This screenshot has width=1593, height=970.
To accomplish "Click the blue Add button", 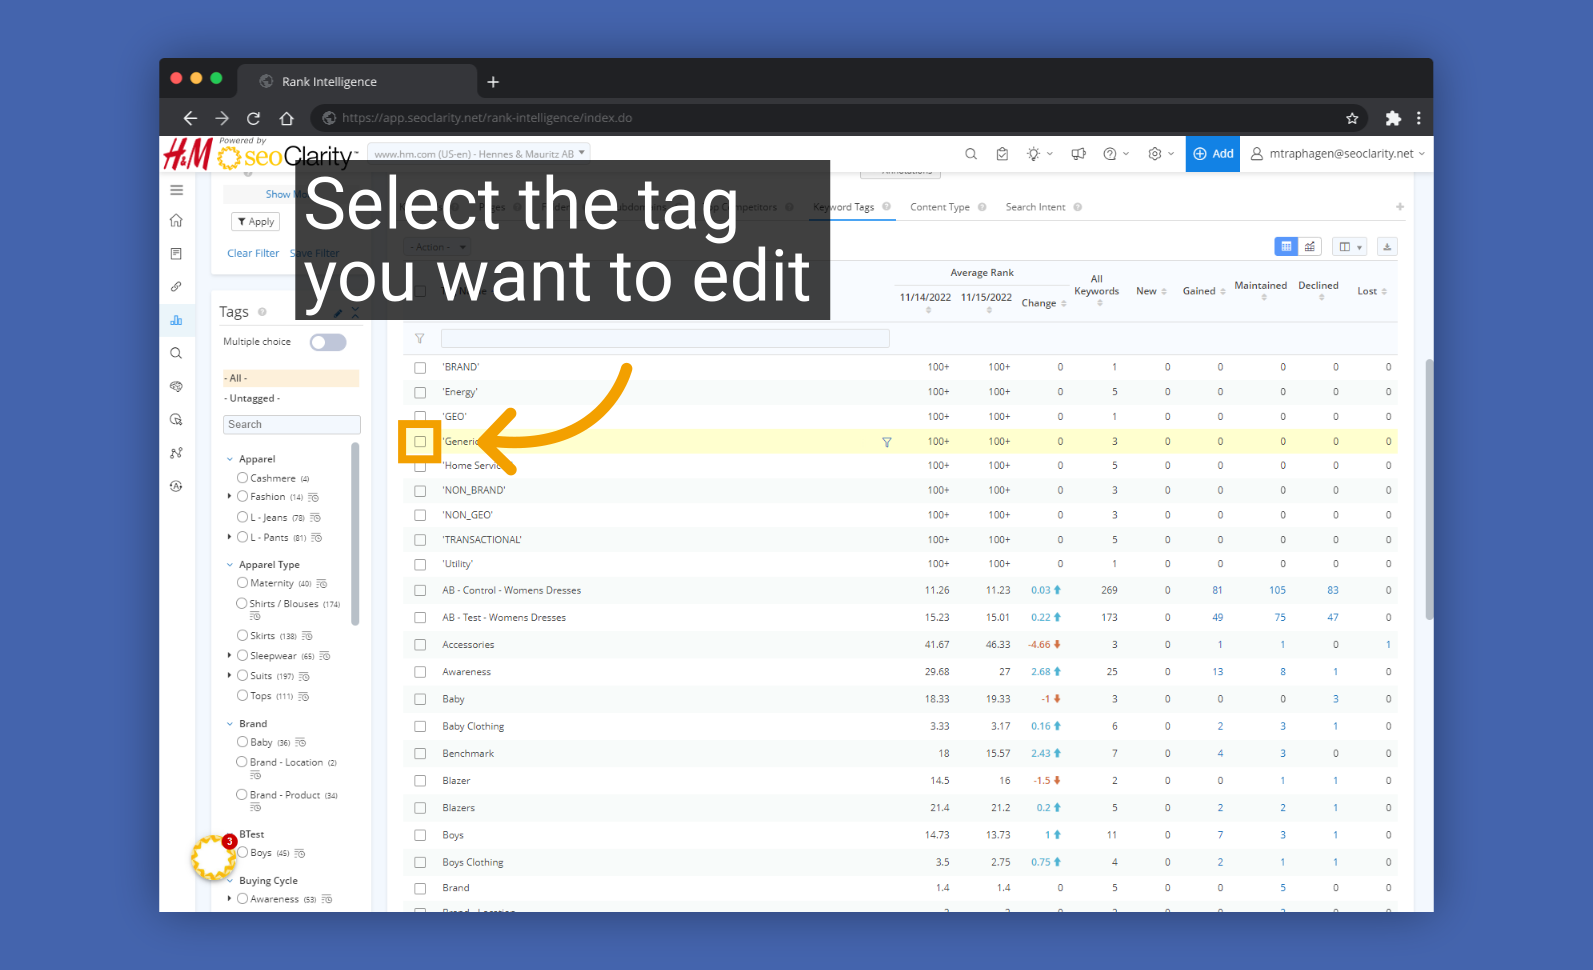I will click(x=1213, y=154).
